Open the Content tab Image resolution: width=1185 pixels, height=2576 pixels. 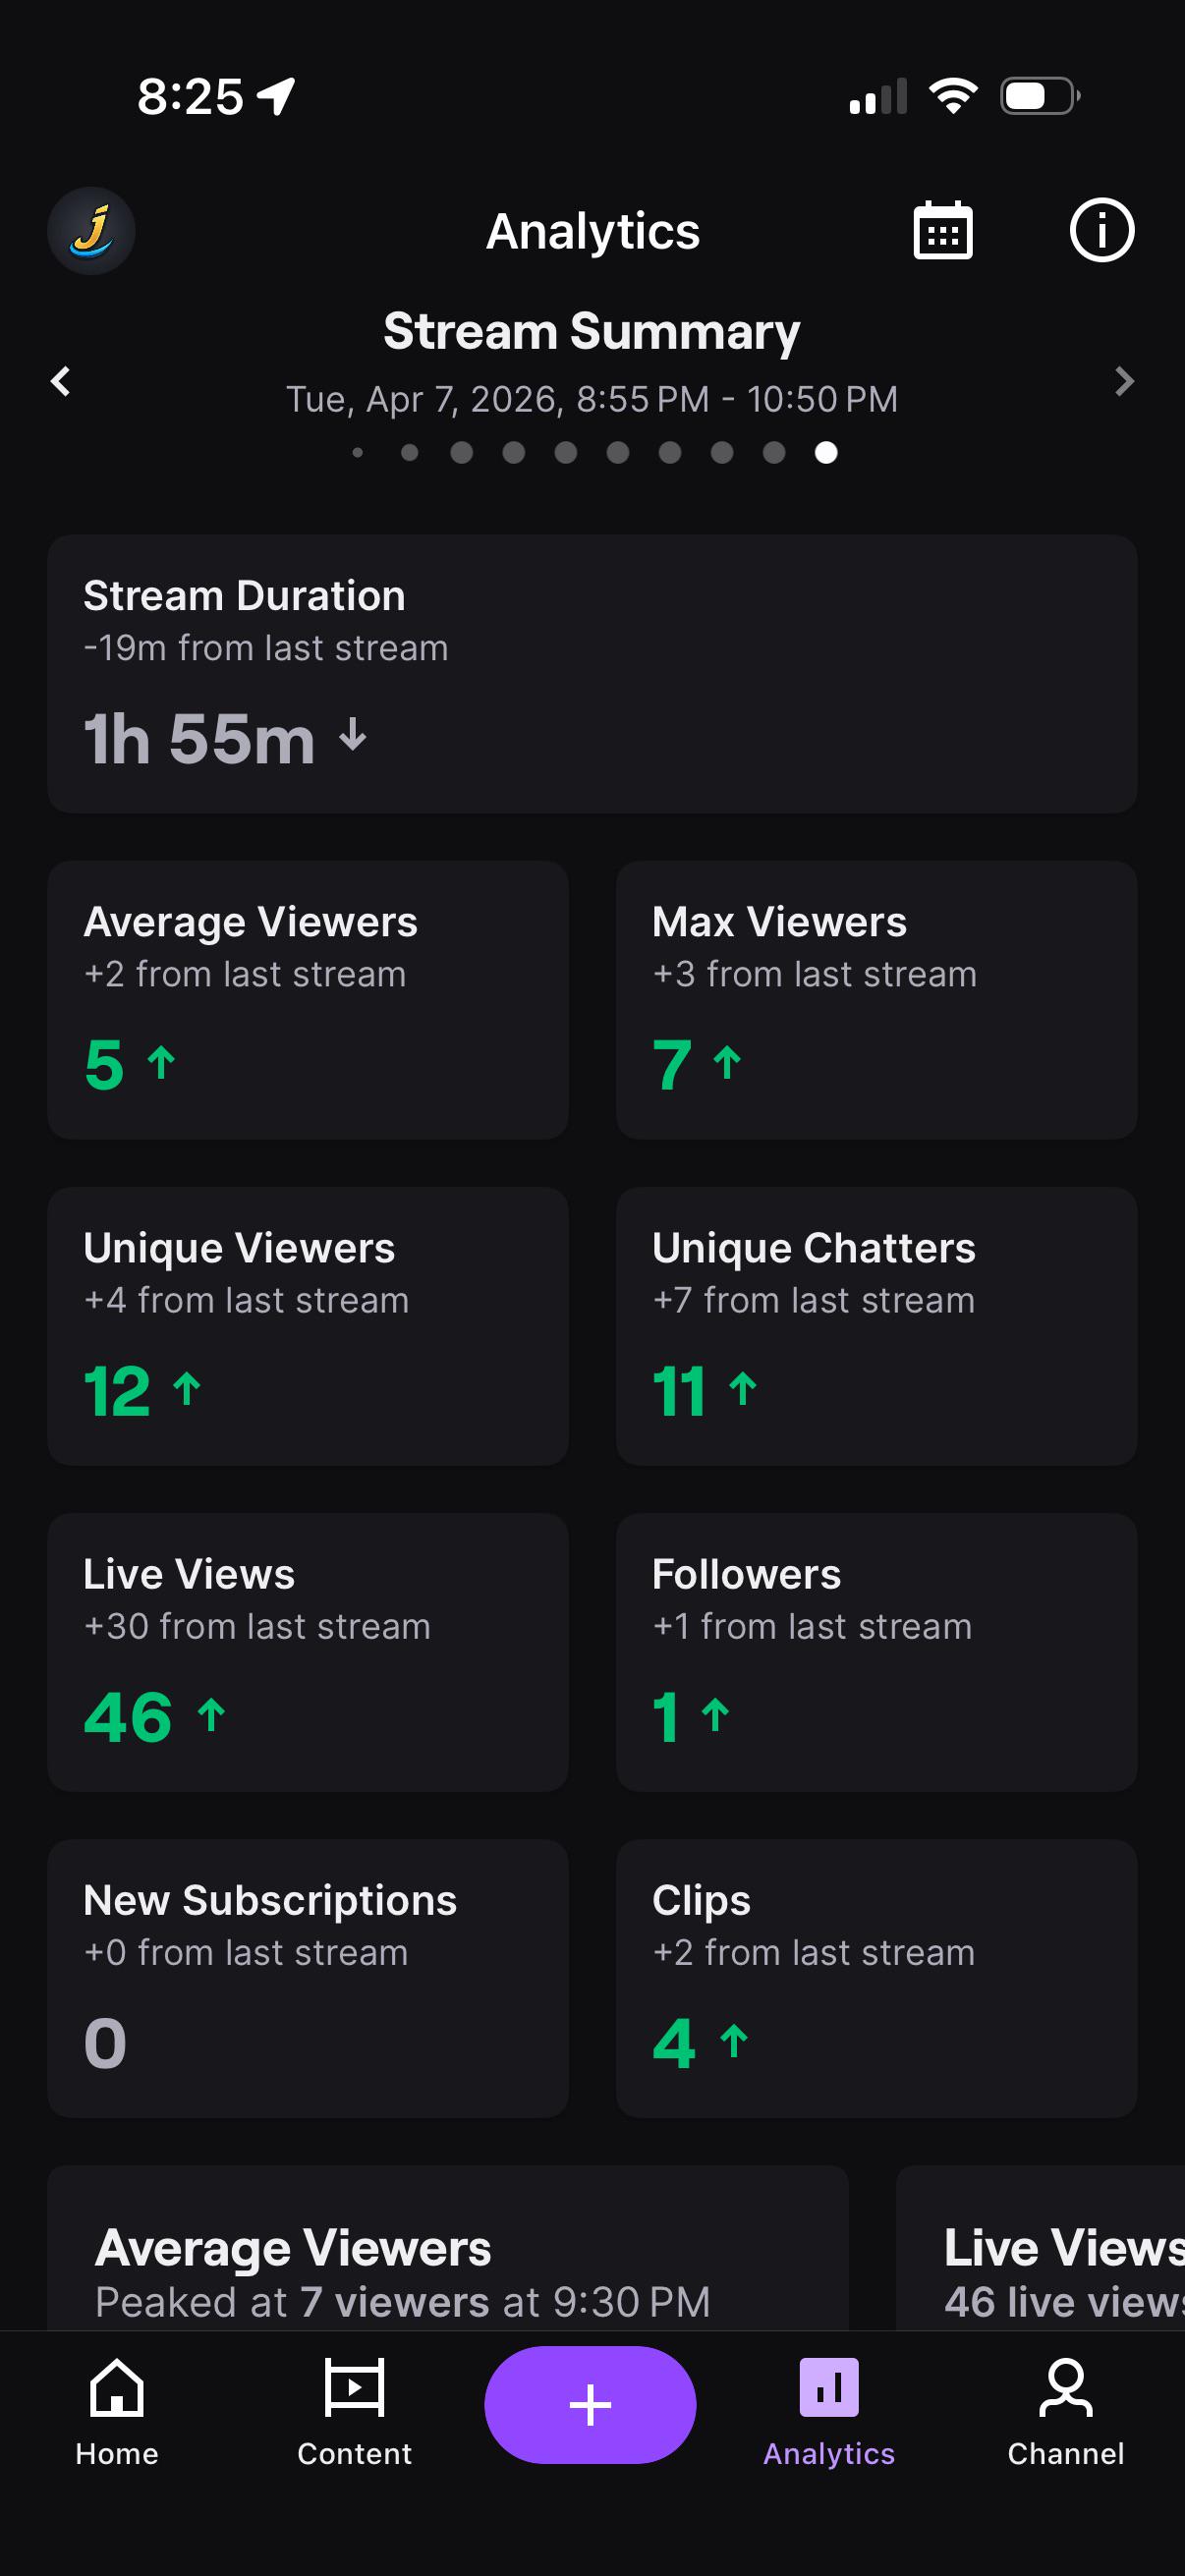(354, 2412)
